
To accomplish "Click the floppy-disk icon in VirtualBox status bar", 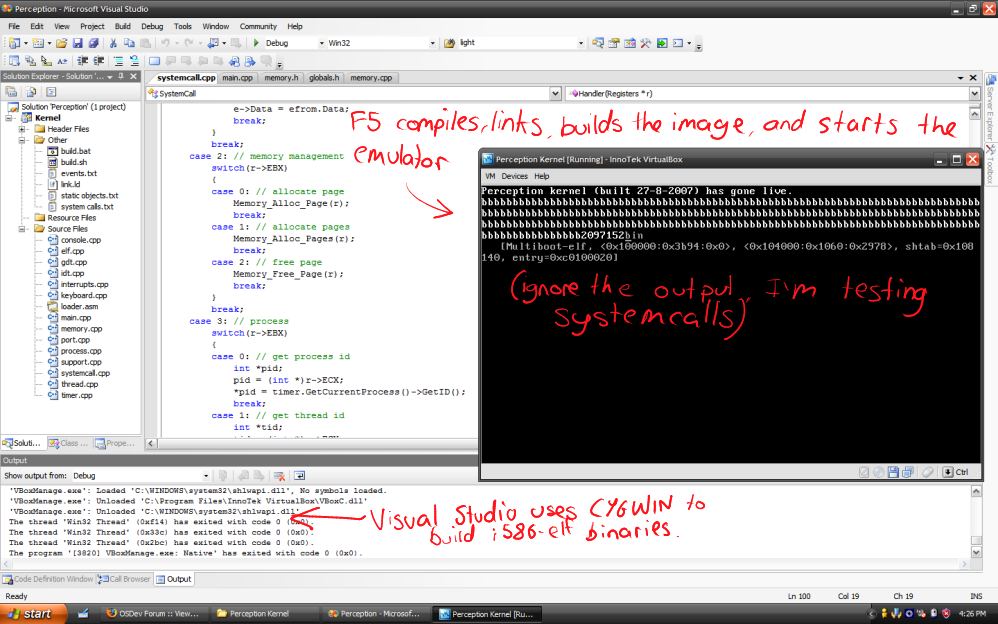I will [893, 472].
